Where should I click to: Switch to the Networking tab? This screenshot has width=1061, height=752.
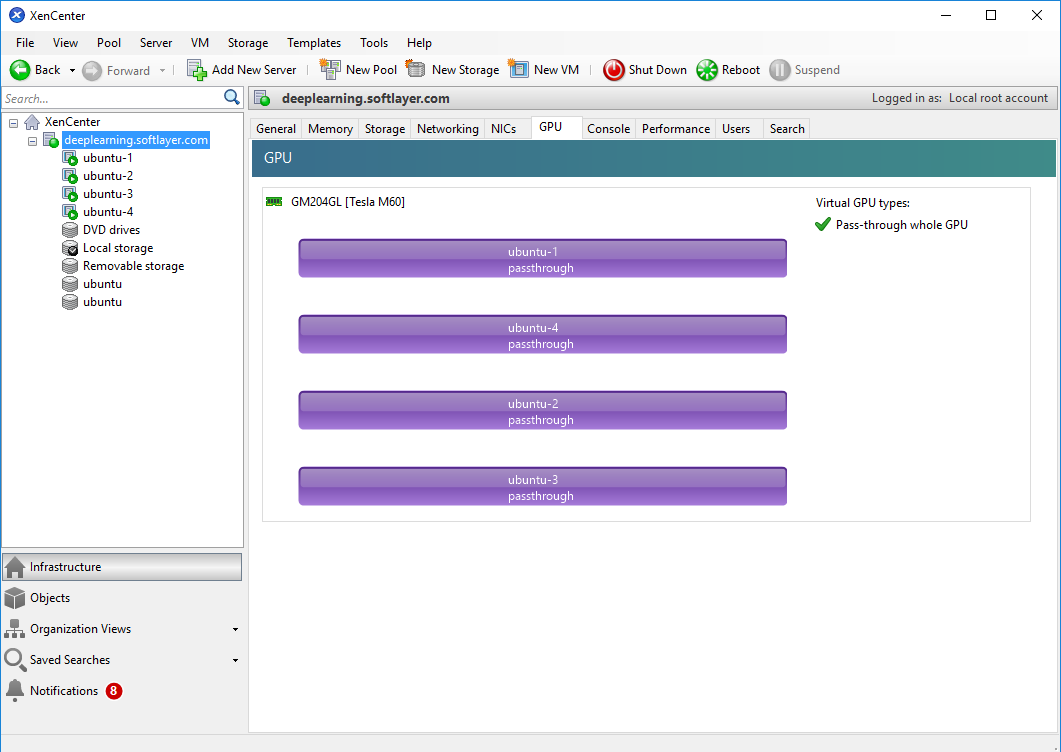448,129
